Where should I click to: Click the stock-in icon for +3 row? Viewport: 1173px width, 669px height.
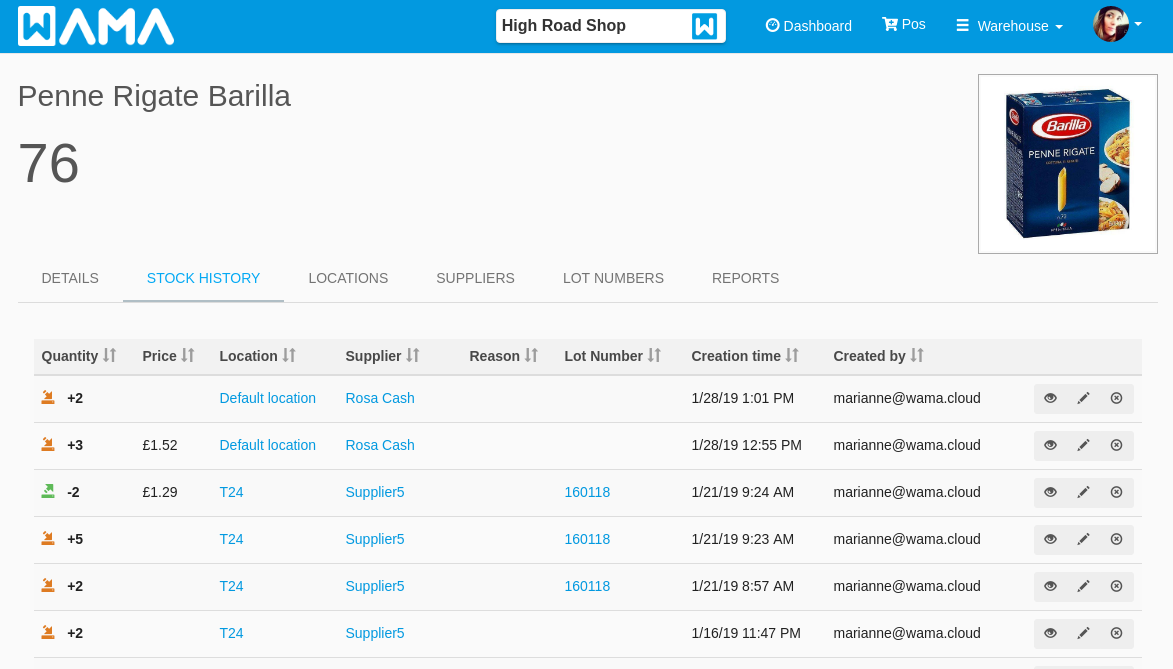pos(48,445)
